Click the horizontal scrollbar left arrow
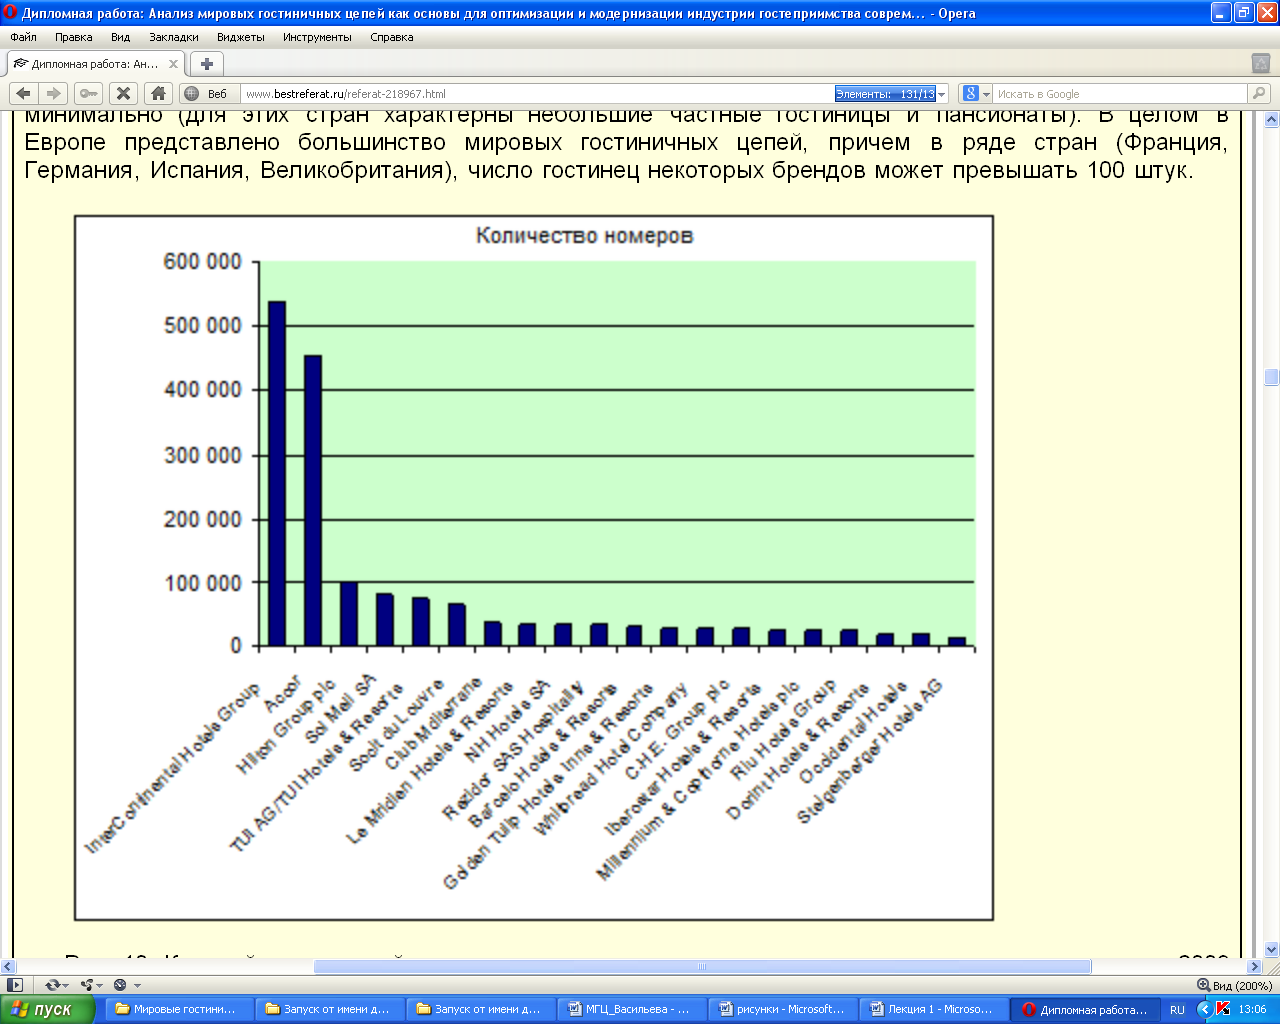1280x1024 pixels. click(8, 967)
